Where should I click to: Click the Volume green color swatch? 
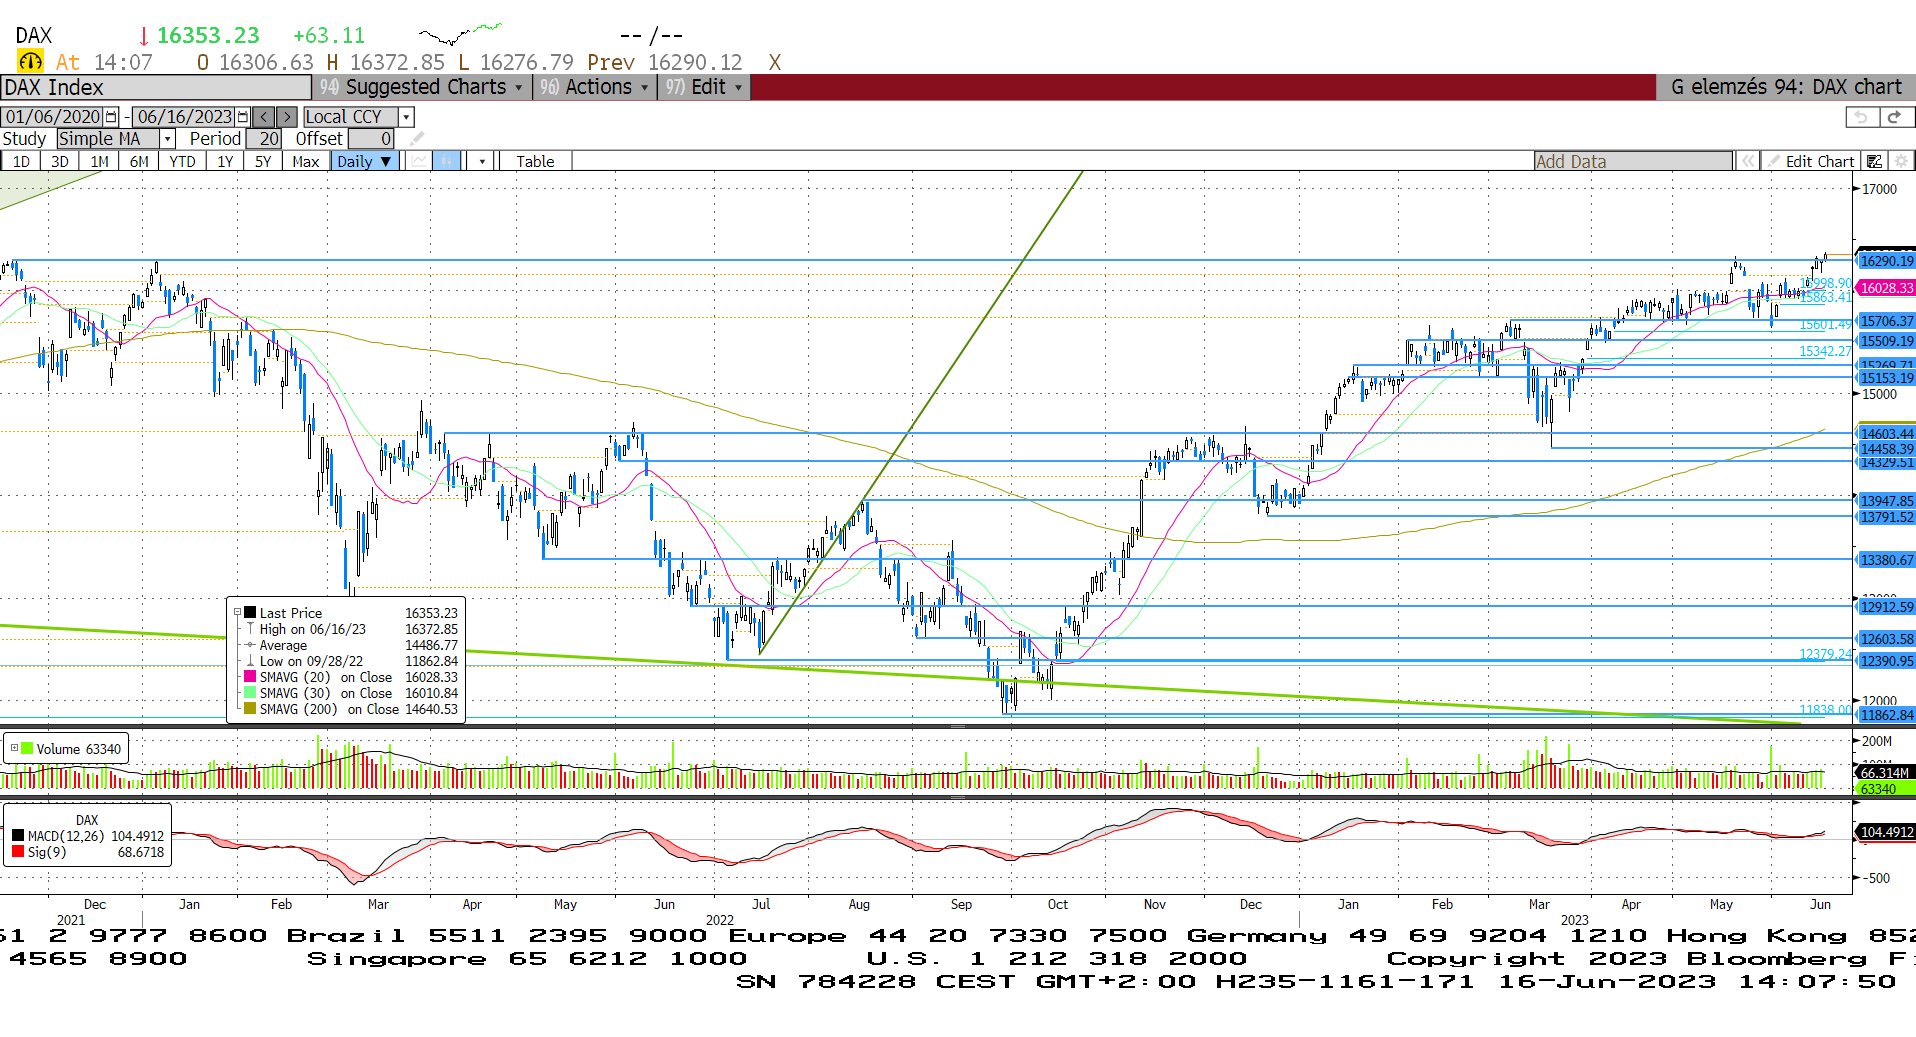coord(27,748)
